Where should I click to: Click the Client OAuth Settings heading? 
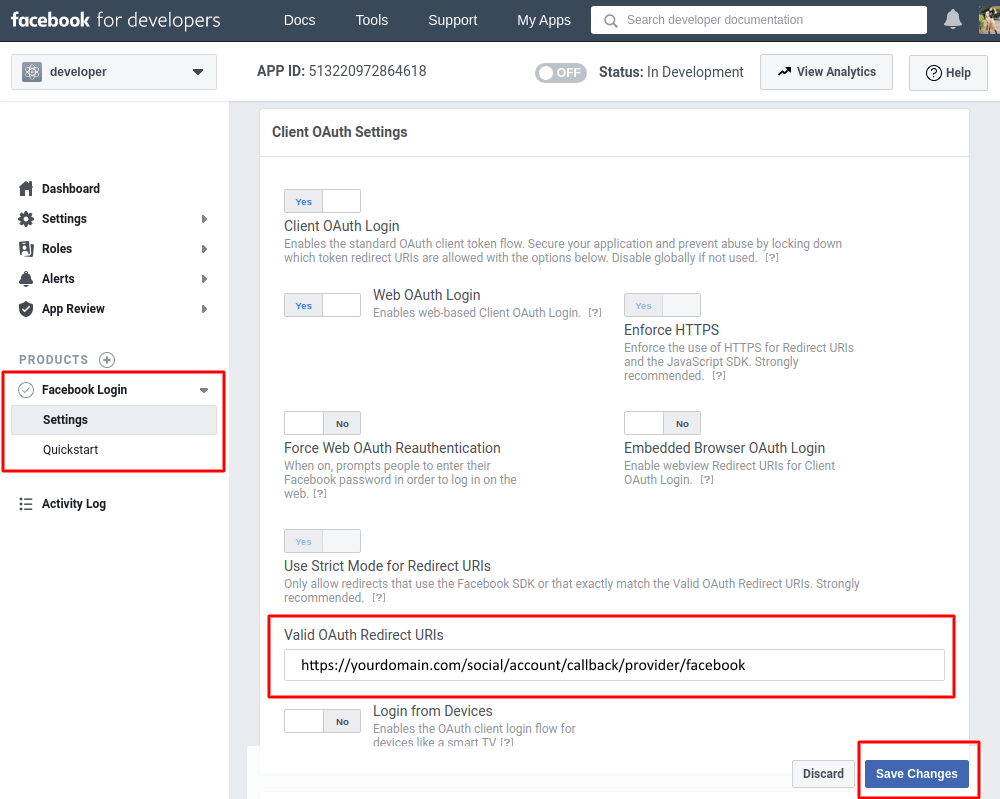pyautogui.click(x=339, y=132)
